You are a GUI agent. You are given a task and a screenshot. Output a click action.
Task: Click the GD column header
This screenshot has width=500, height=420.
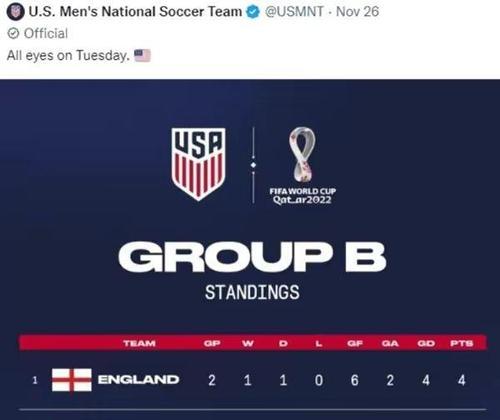(x=426, y=343)
